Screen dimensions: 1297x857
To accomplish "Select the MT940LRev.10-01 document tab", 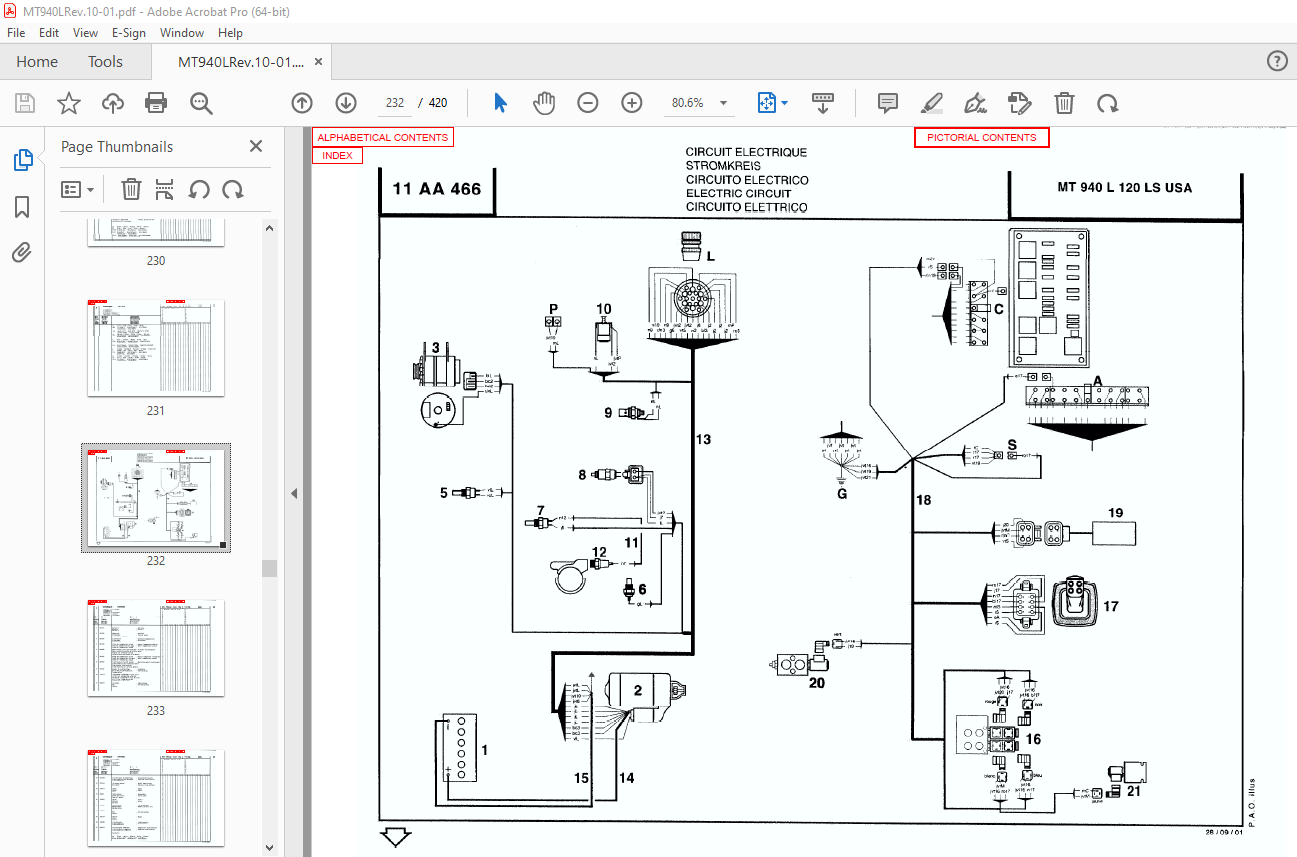I will pos(241,61).
